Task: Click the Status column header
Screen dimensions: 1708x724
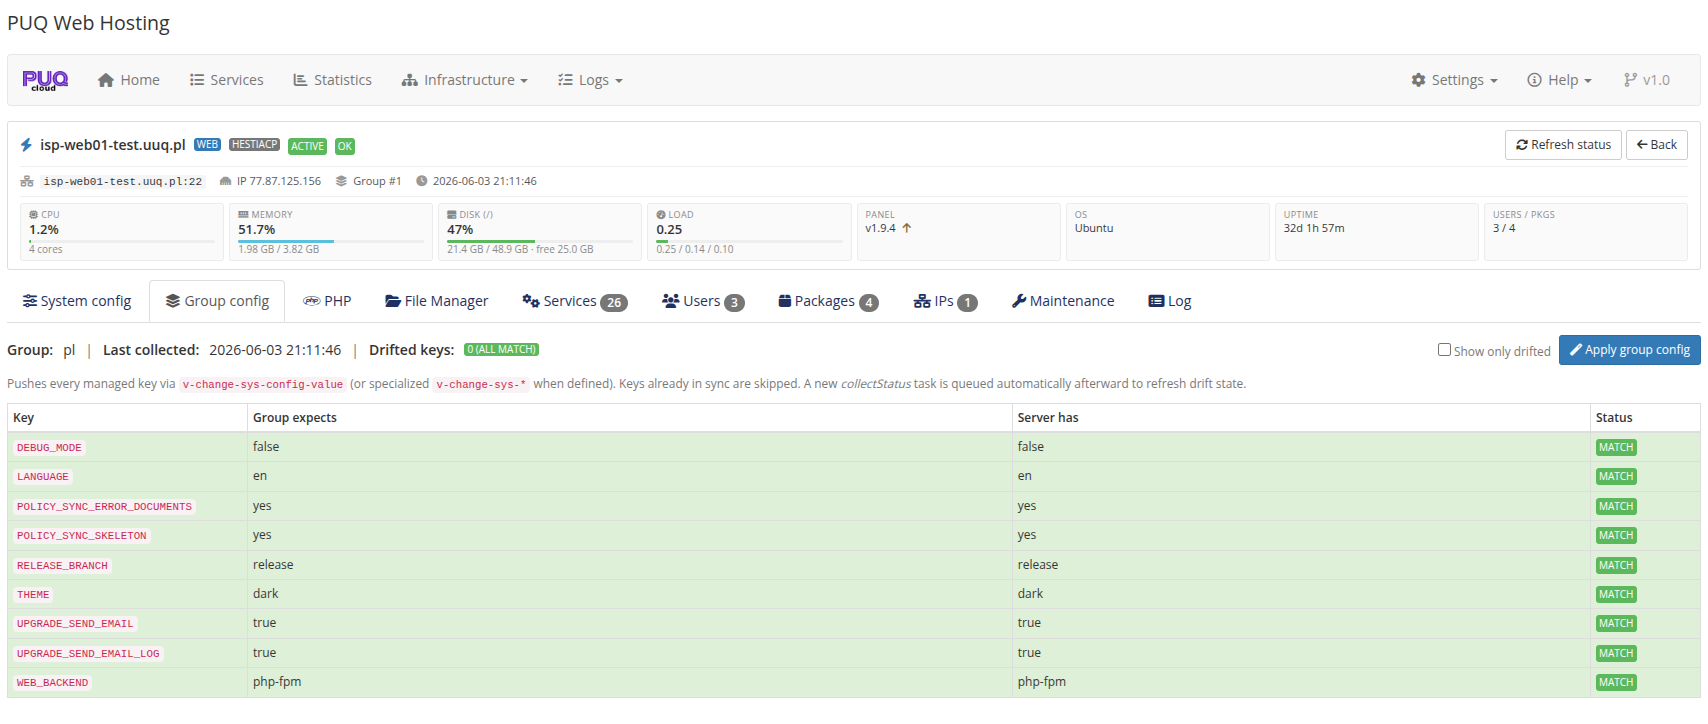Action: (1645, 418)
